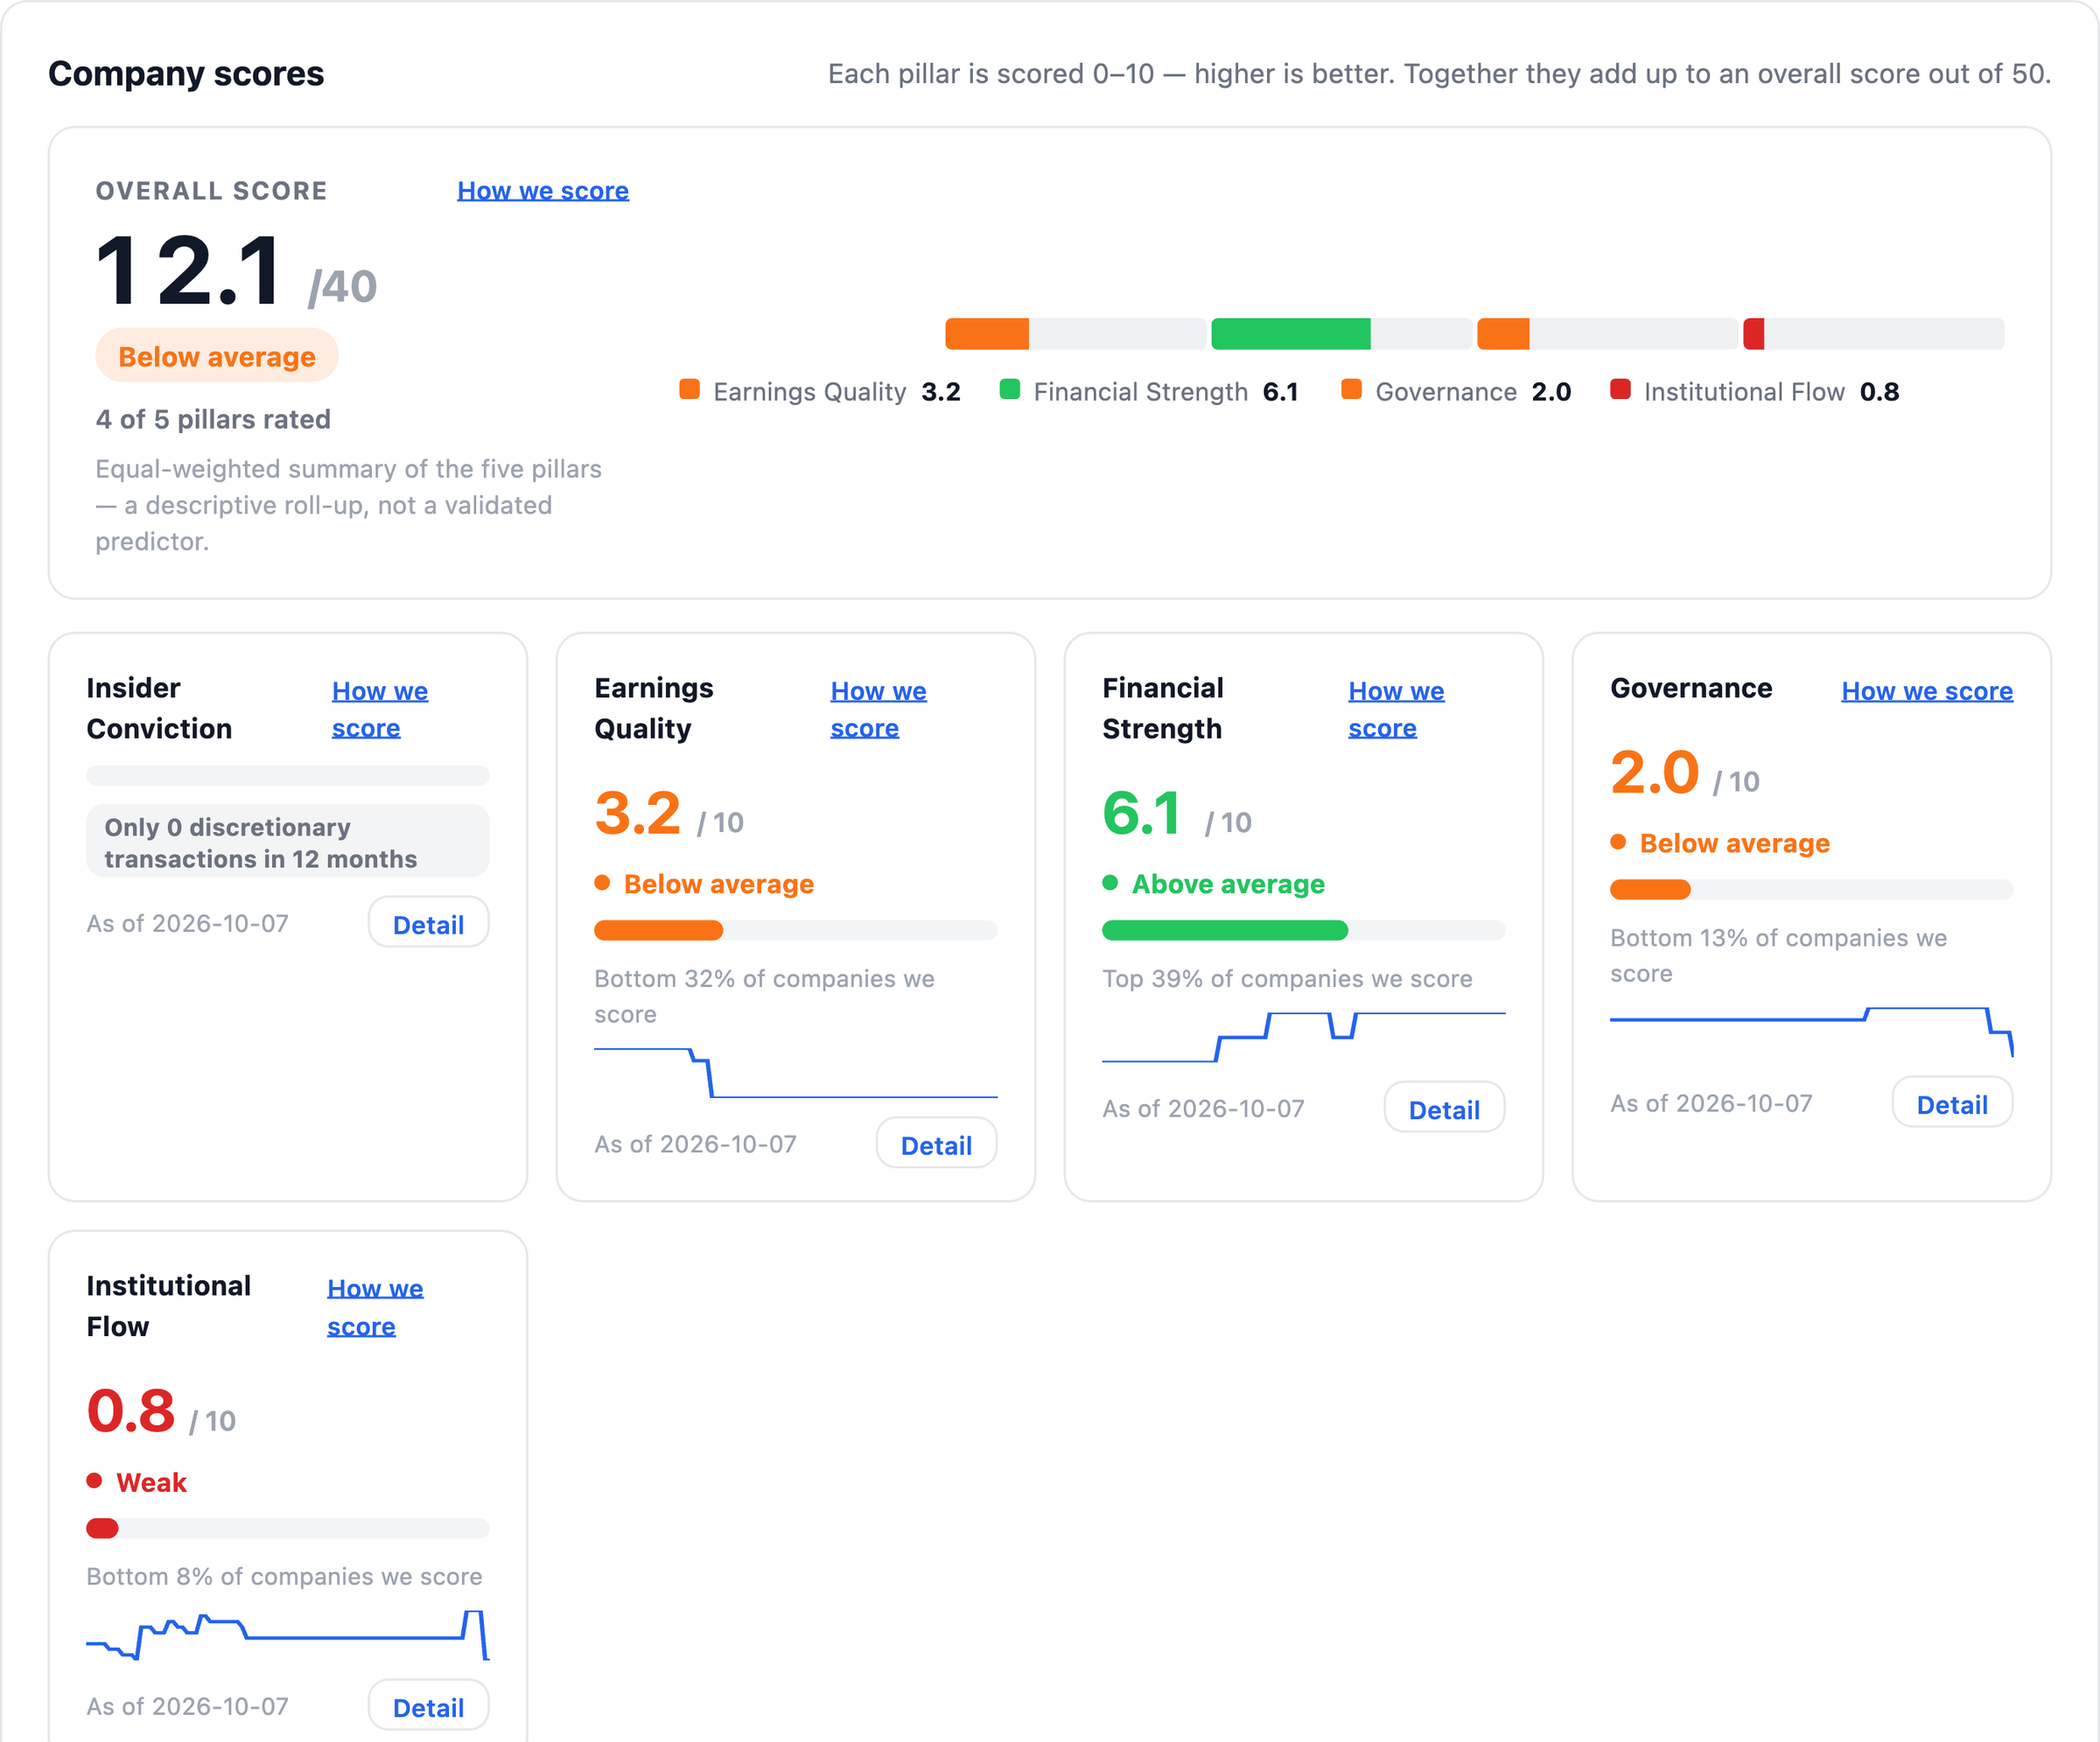The image size is (2100, 1742).
Task: Click the orange Earnings Quality legend swatch
Action: click(x=689, y=389)
